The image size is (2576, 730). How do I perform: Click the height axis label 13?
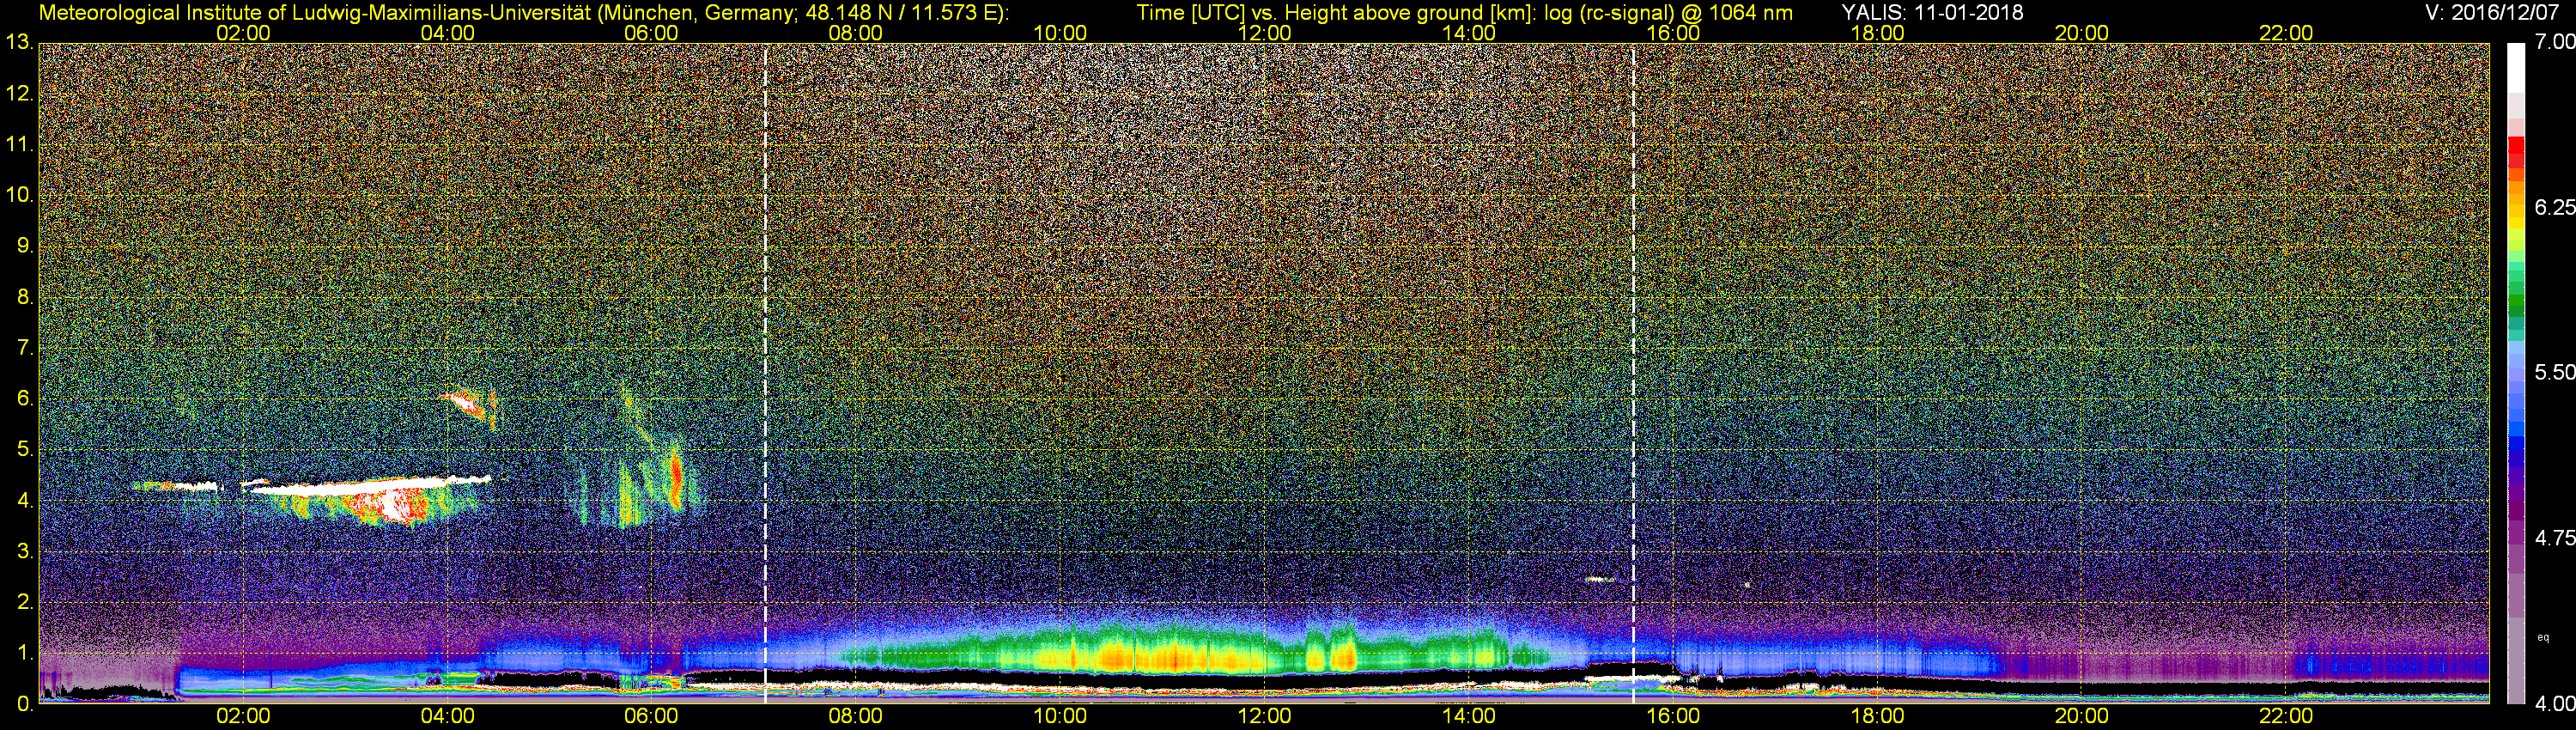click(x=19, y=42)
